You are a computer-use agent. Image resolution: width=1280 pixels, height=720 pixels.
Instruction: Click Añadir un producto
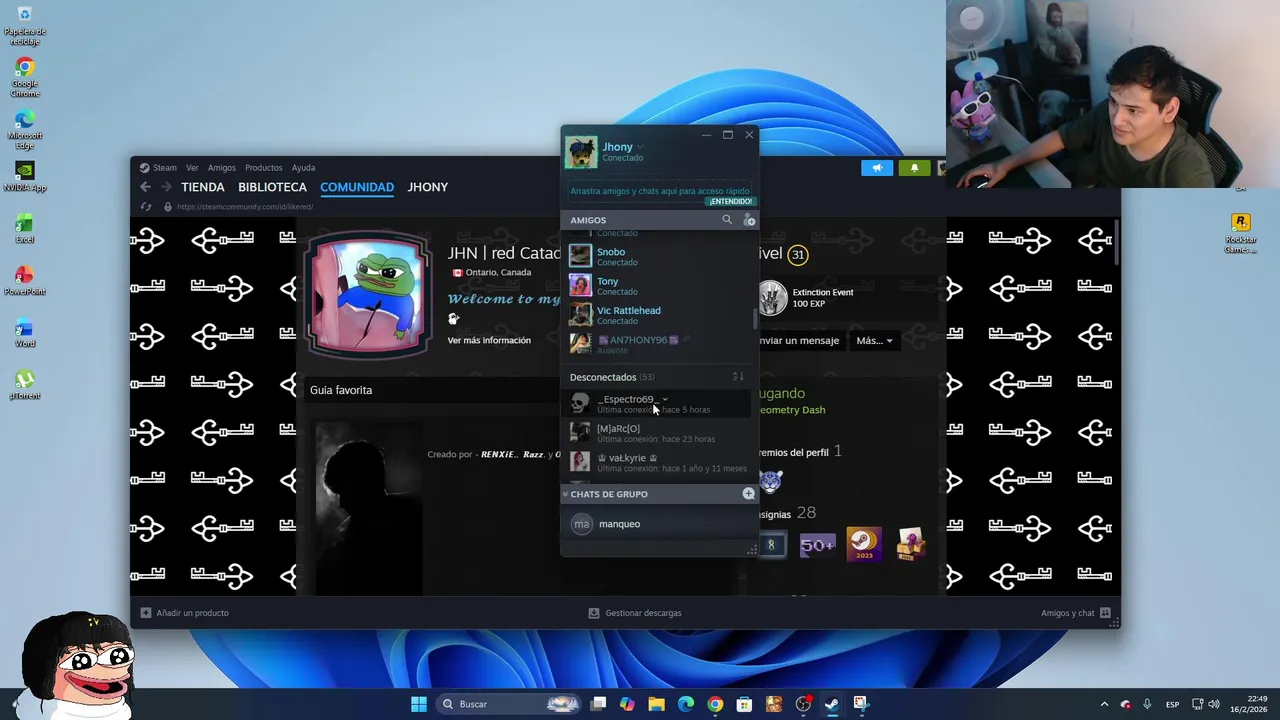click(185, 613)
